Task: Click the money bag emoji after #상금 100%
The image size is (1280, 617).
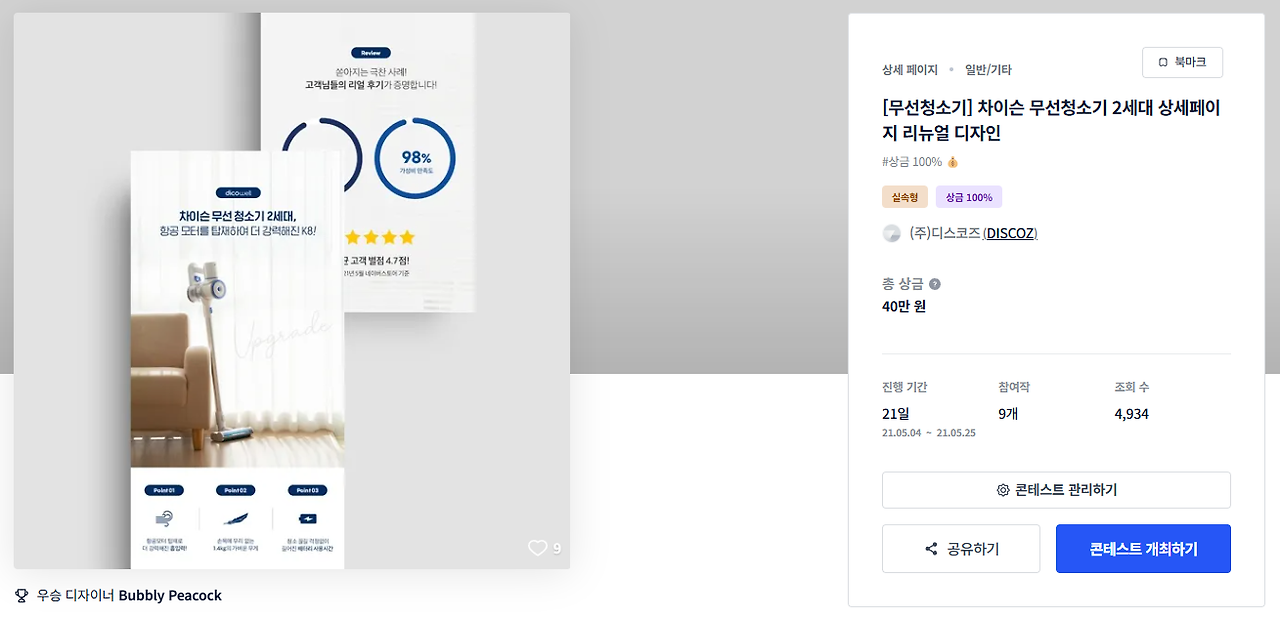Action: coord(952,162)
